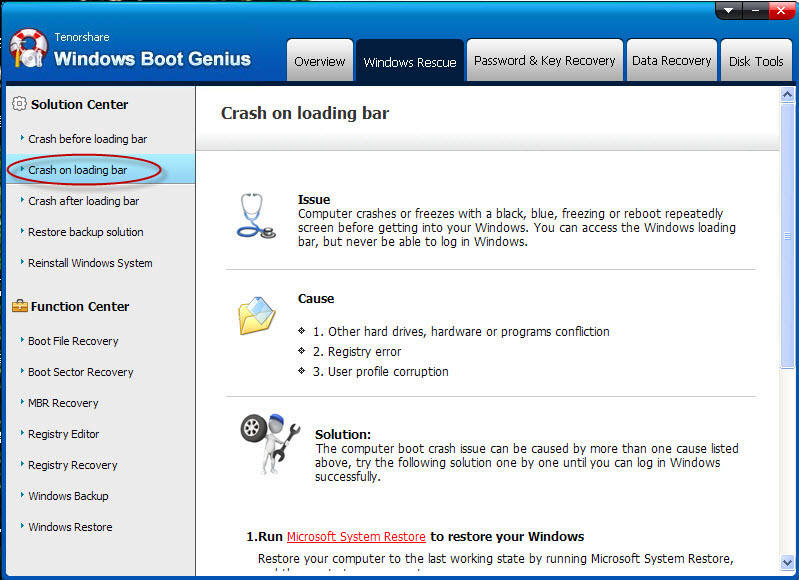Screen dimensions: 799x580
Task: Click the 'Solution:' heading text
Action: (343, 434)
